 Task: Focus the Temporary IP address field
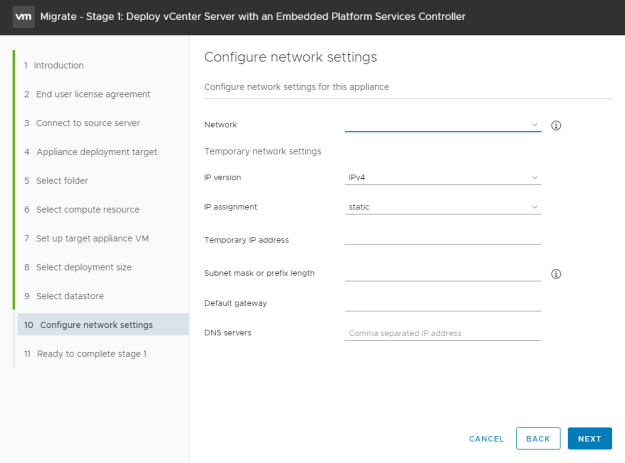[443, 238]
